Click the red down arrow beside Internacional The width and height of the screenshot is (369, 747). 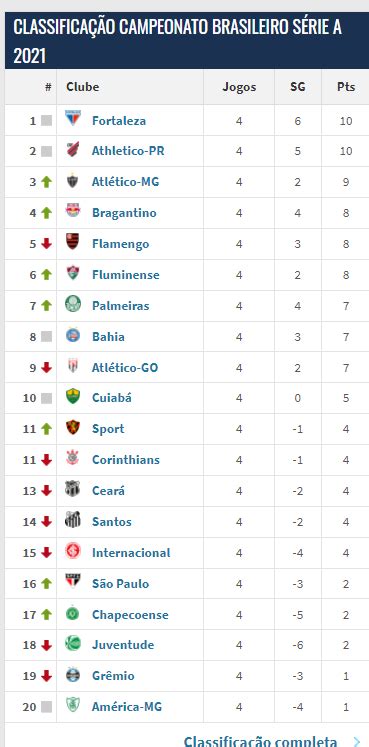[46, 553]
